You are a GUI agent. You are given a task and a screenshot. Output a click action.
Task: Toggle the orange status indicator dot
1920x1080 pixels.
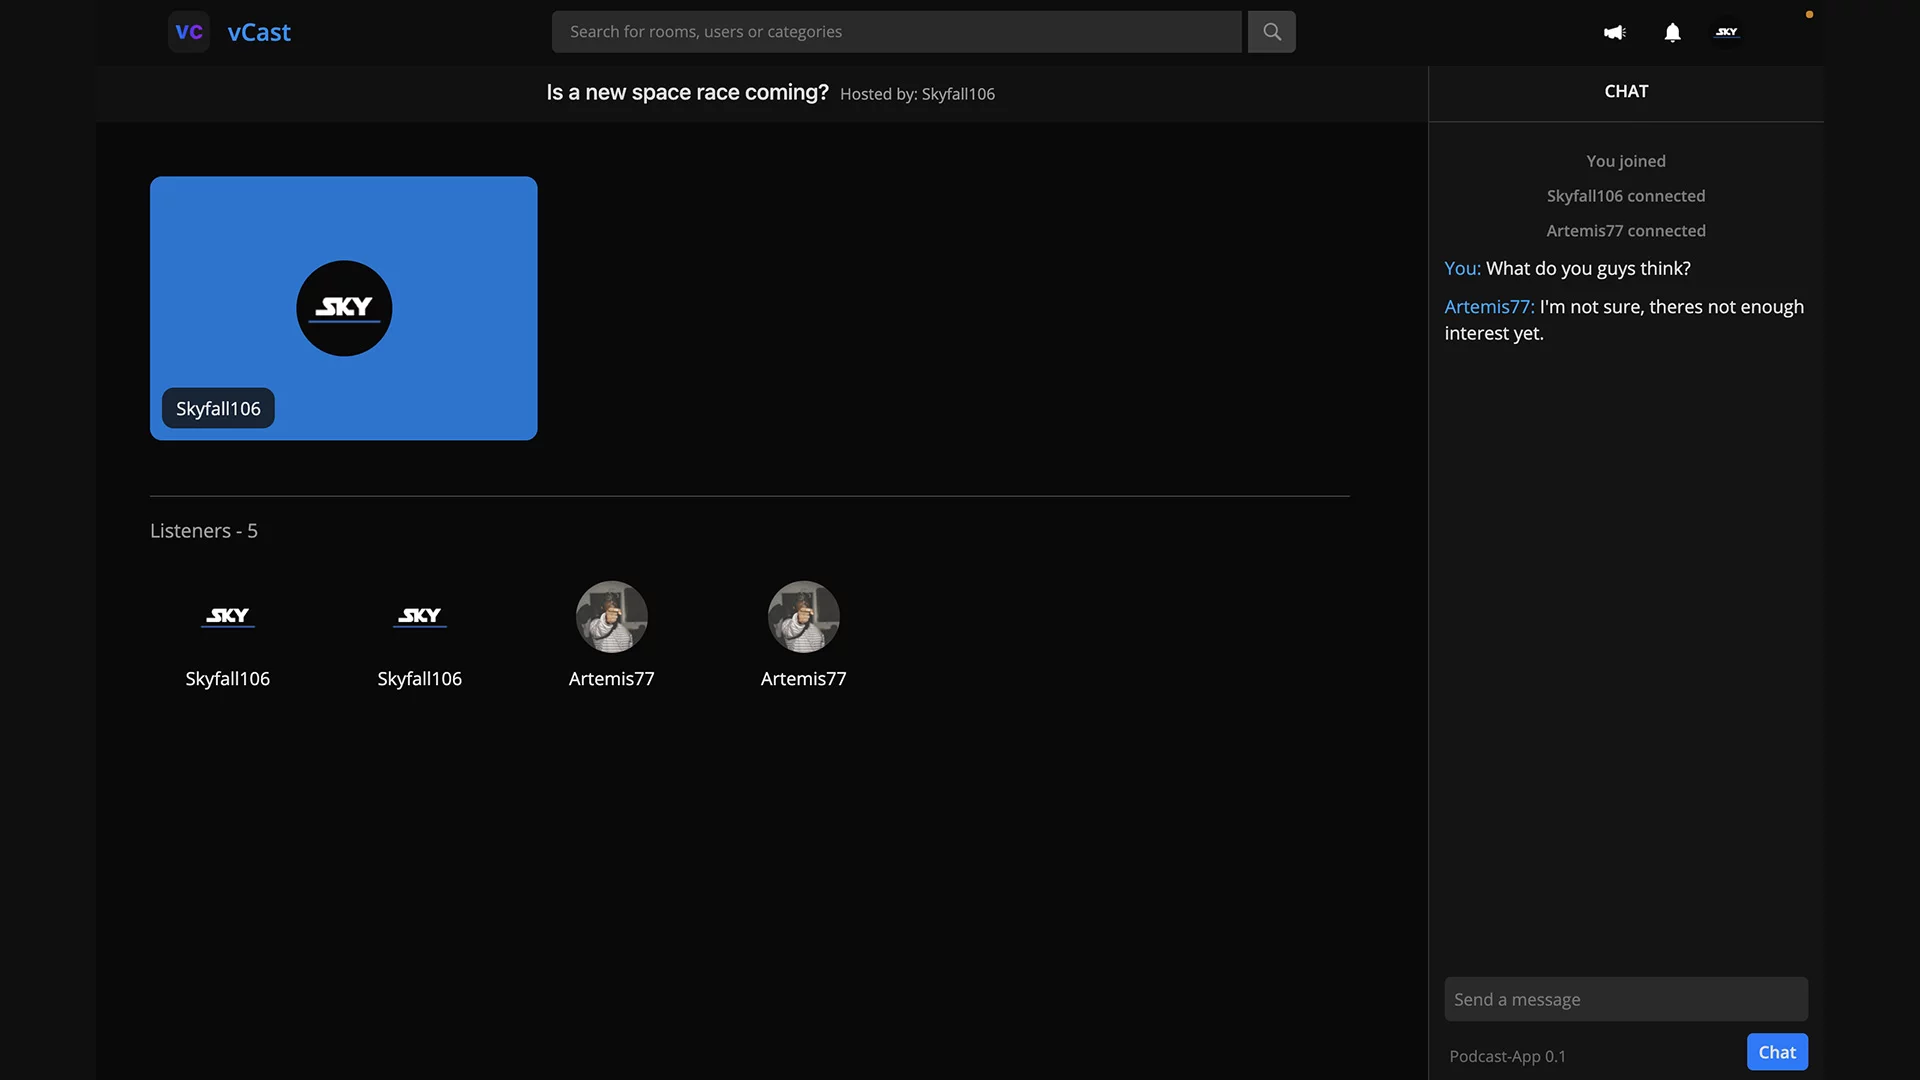[1809, 15]
